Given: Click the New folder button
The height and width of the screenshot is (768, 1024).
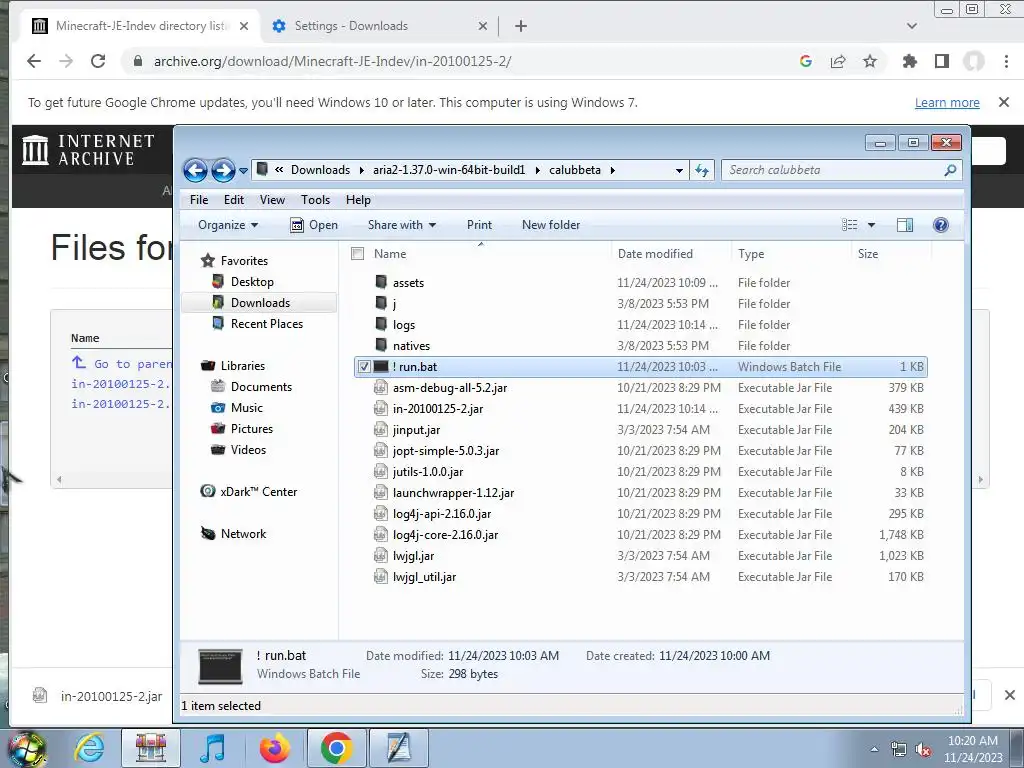Looking at the screenshot, I should [x=551, y=225].
